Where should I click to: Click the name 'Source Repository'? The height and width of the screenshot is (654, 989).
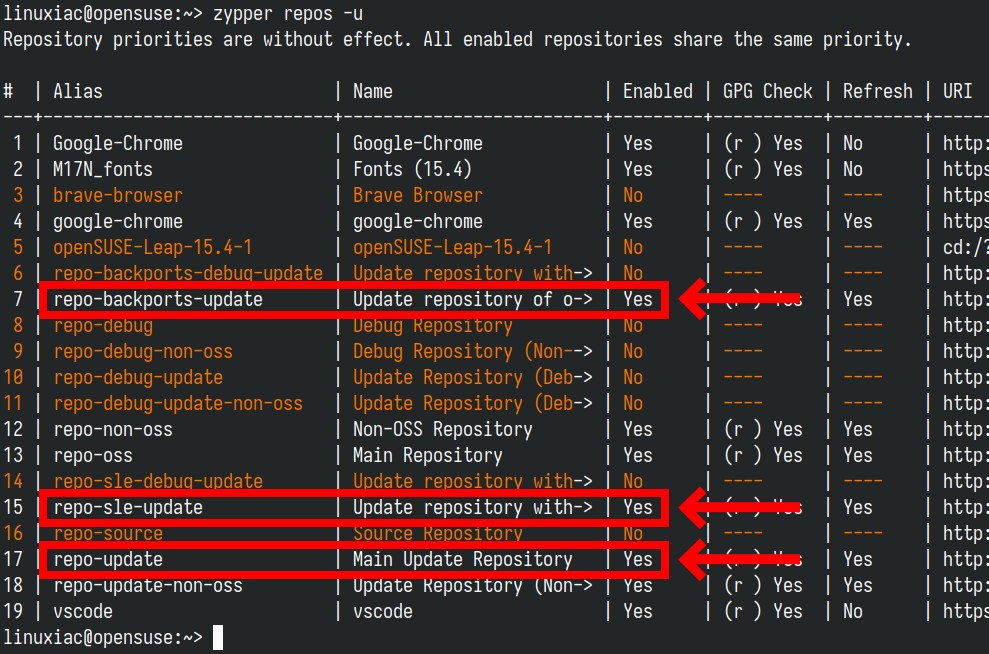tap(437, 534)
